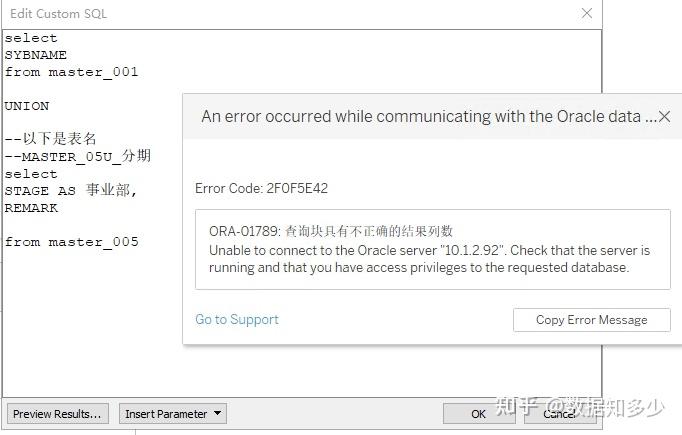682x435 pixels.
Task: Click the '--以下是表名' comment line
Action: 51,139
